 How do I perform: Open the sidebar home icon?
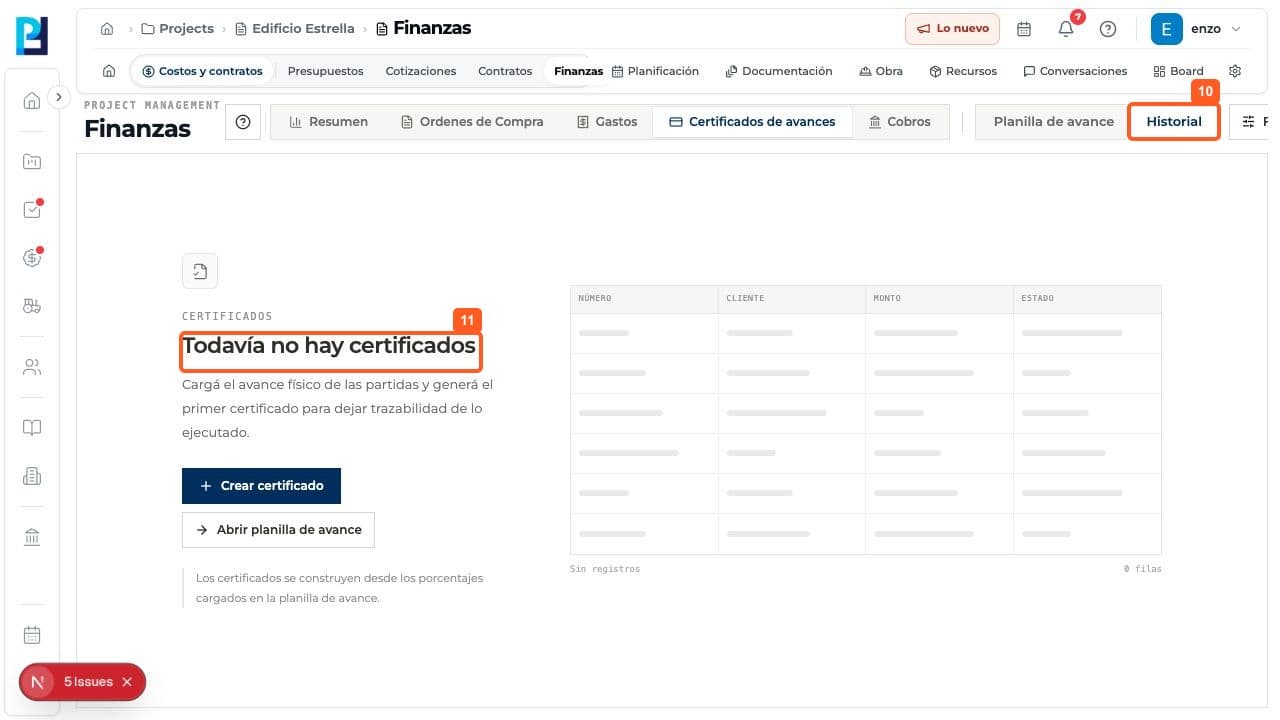click(32, 100)
